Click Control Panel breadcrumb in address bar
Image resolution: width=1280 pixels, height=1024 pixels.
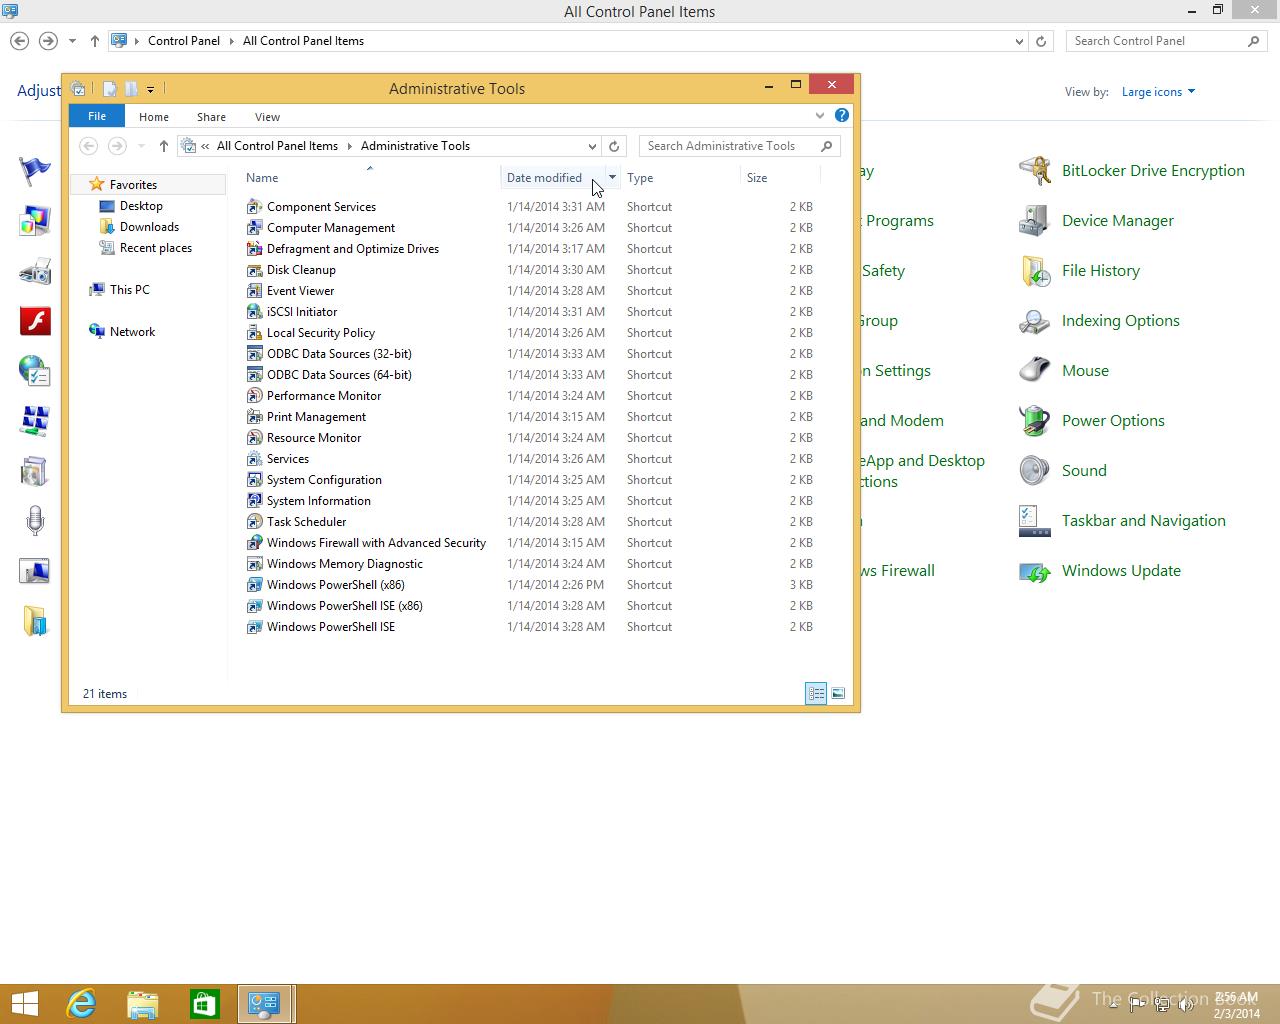pos(184,41)
